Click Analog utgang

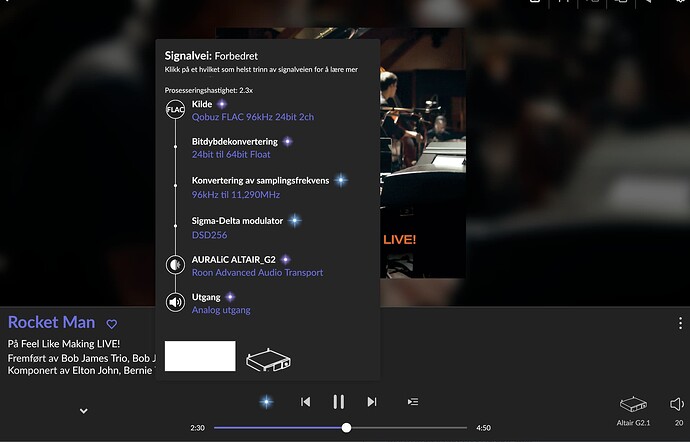pyautogui.click(x=221, y=310)
